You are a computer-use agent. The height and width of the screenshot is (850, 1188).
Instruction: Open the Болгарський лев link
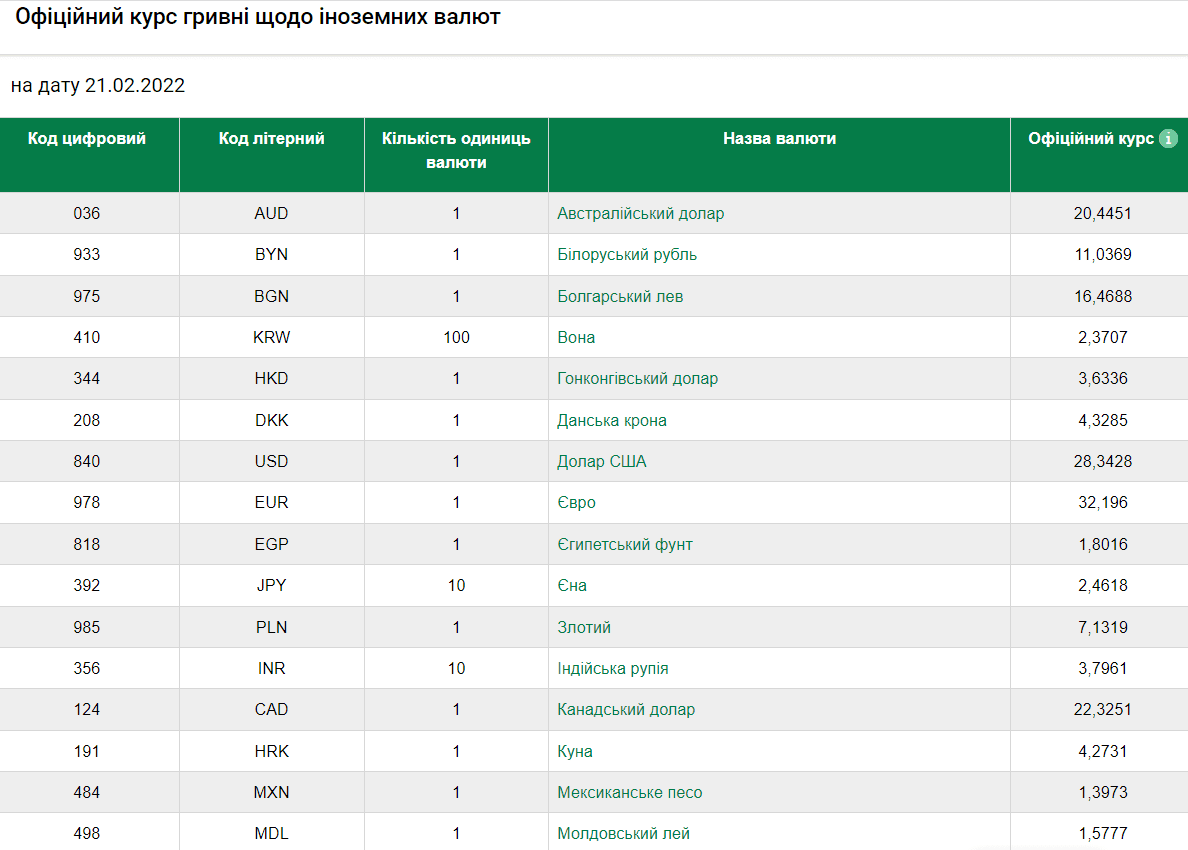coord(620,296)
